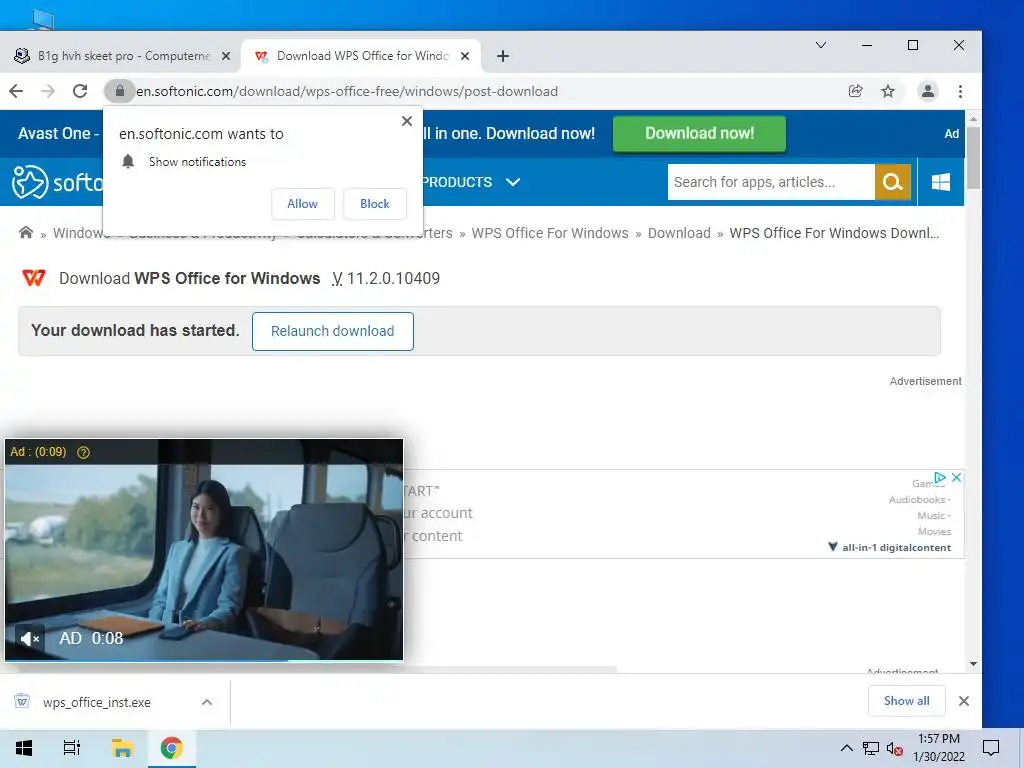Dismiss the notification permission popup
The image size is (1024, 768).
pyautogui.click(x=407, y=121)
